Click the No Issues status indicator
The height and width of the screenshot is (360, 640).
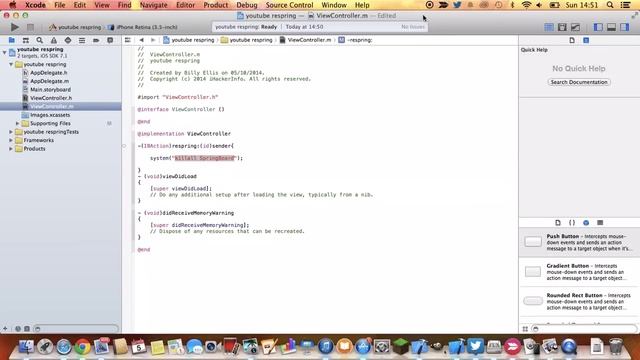coord(413,27)
